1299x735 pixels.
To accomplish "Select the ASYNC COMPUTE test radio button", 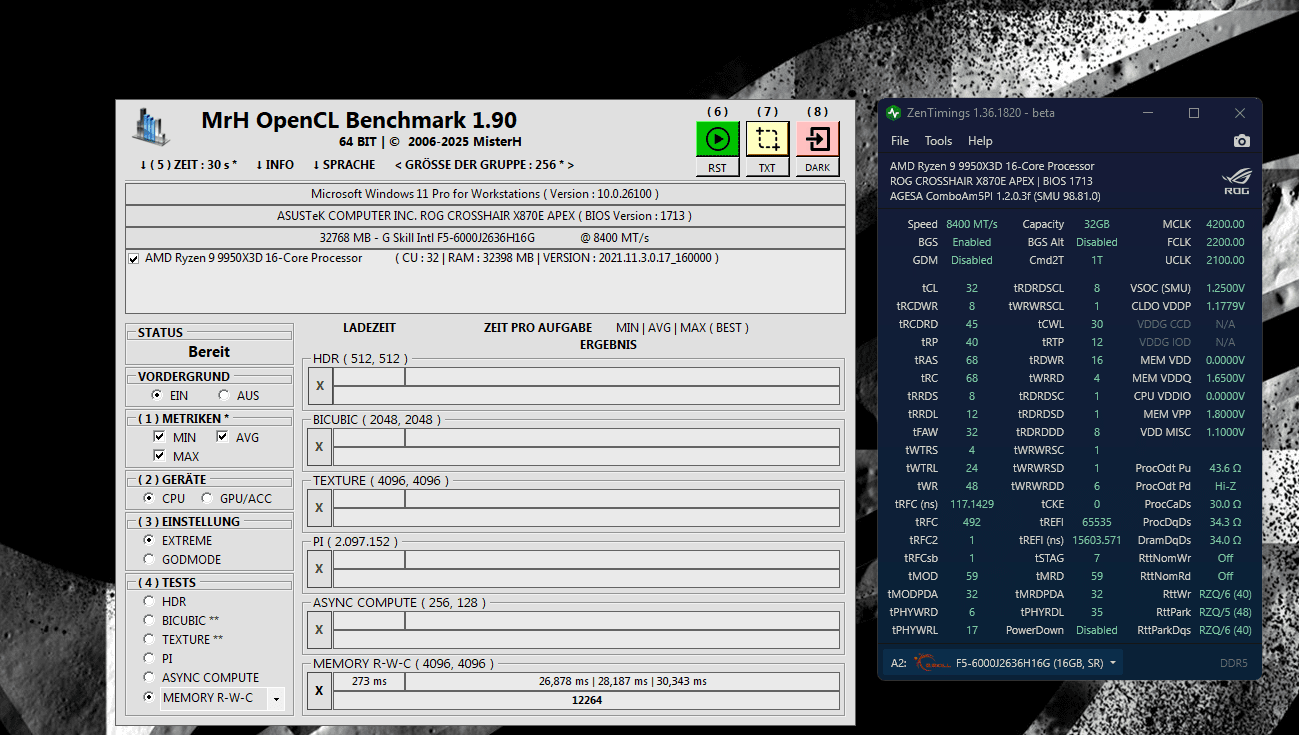I will [x=150, y=677].
